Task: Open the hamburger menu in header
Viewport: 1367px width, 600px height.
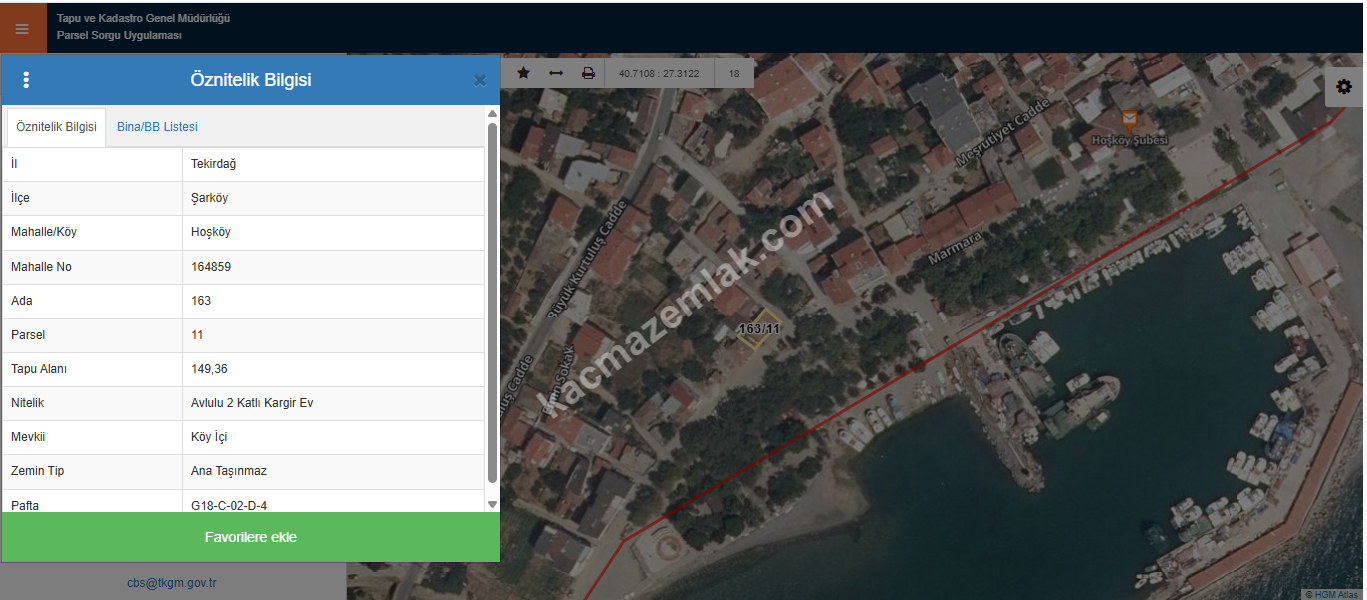Action: 22,28
